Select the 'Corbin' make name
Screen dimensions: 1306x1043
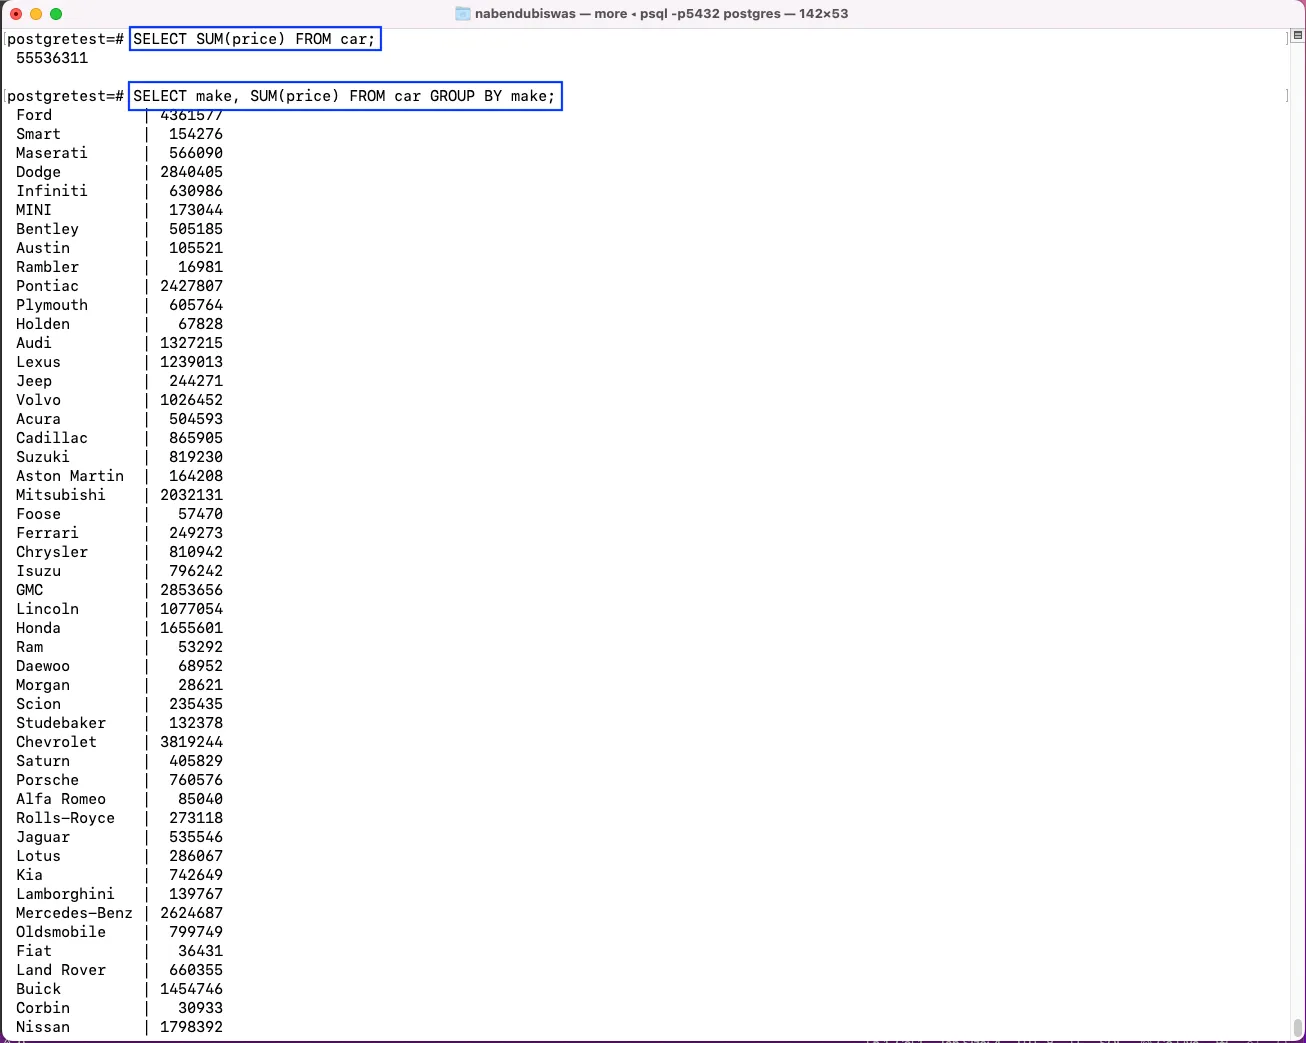43,1008
